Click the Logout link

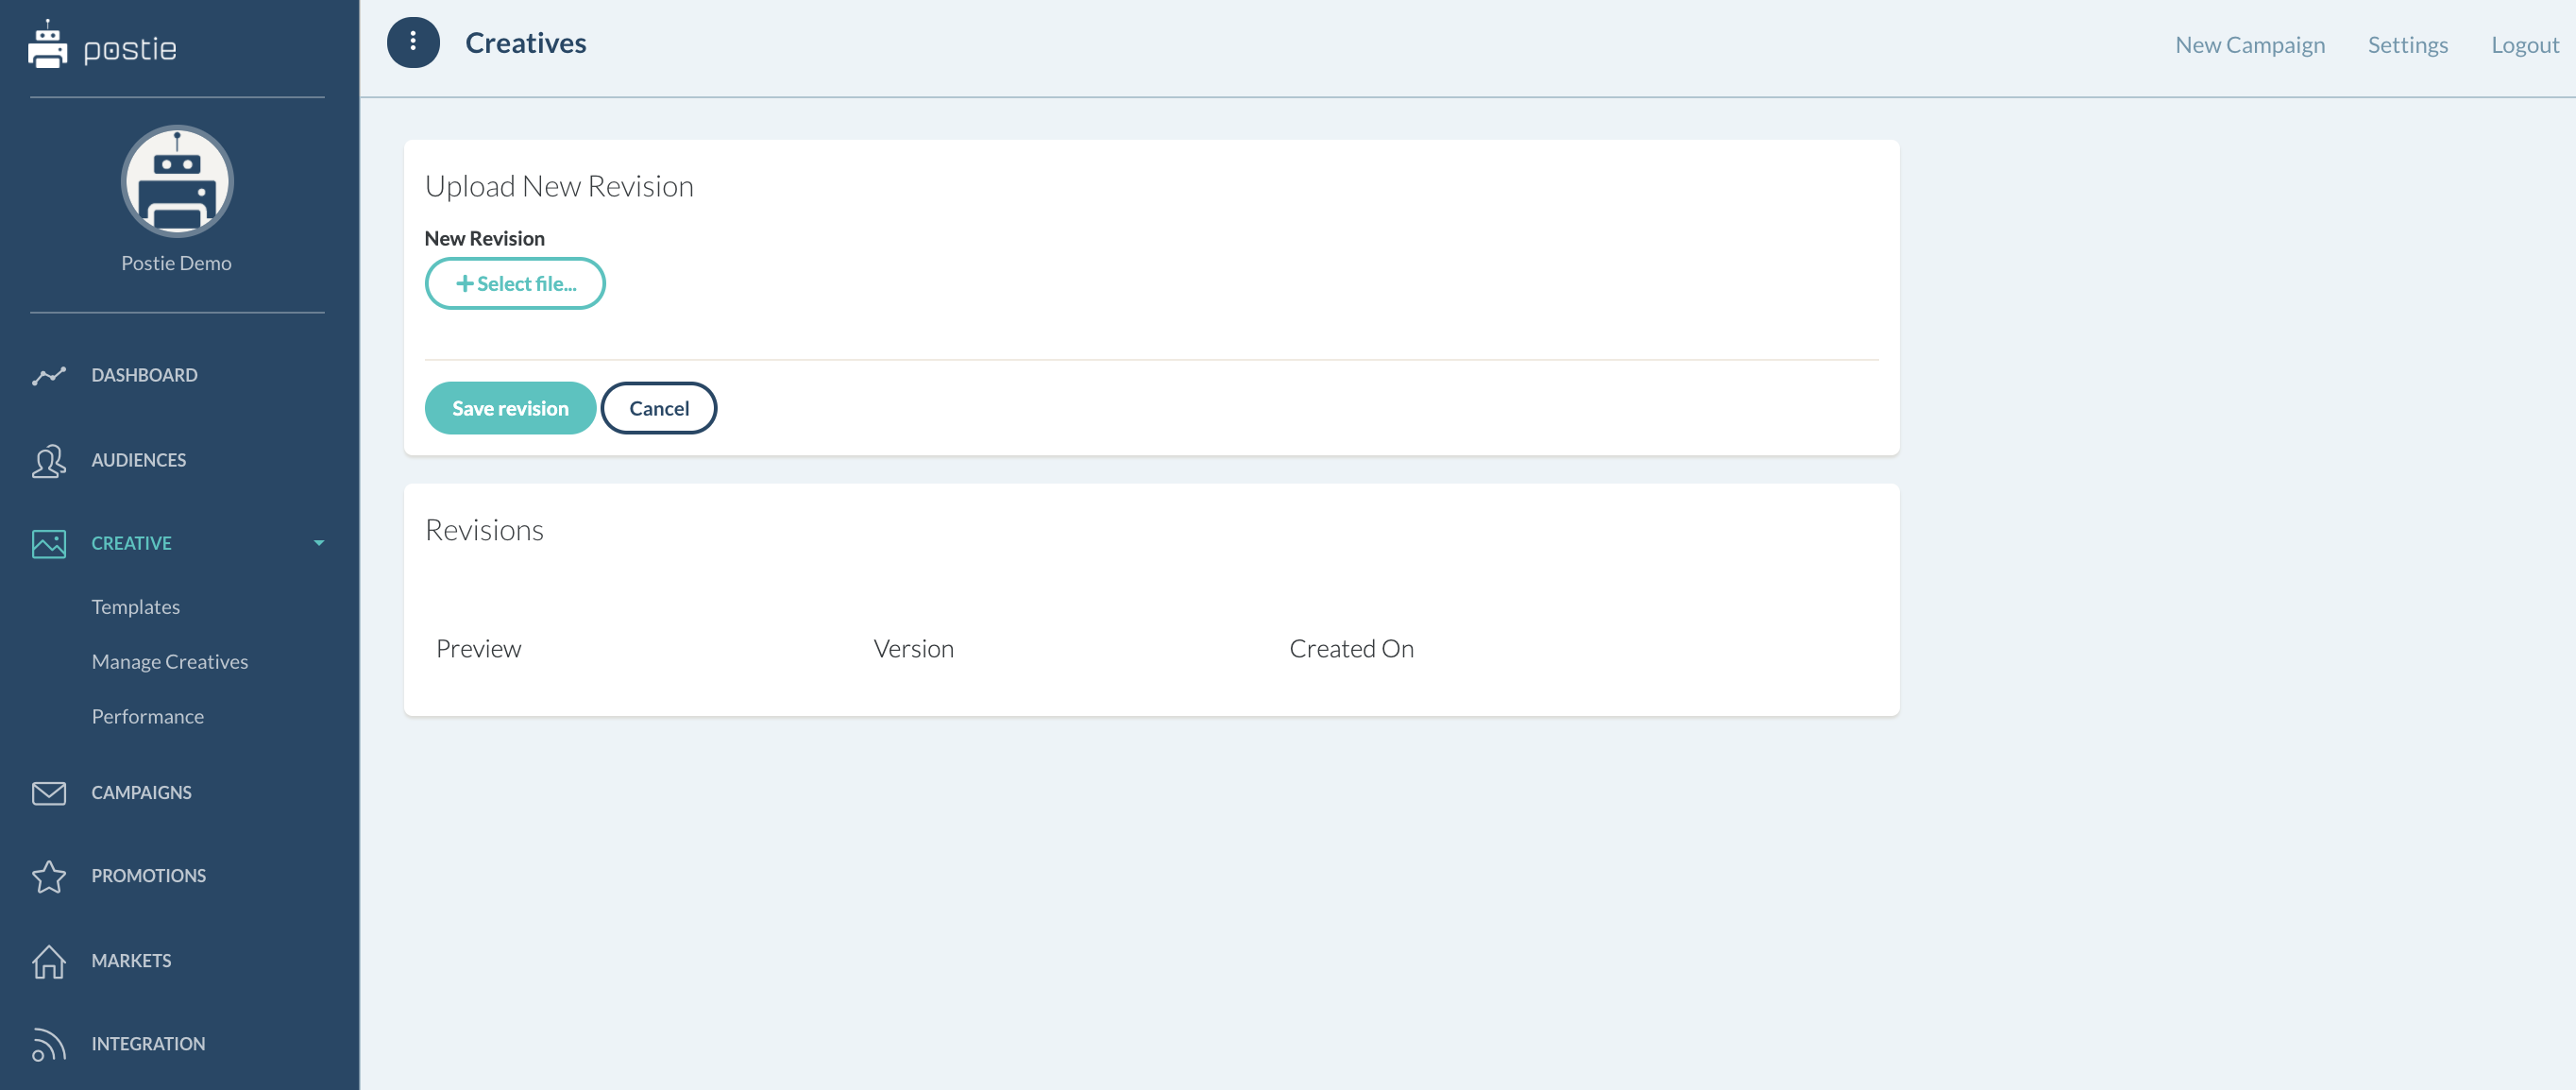[x=2524, y=45]
